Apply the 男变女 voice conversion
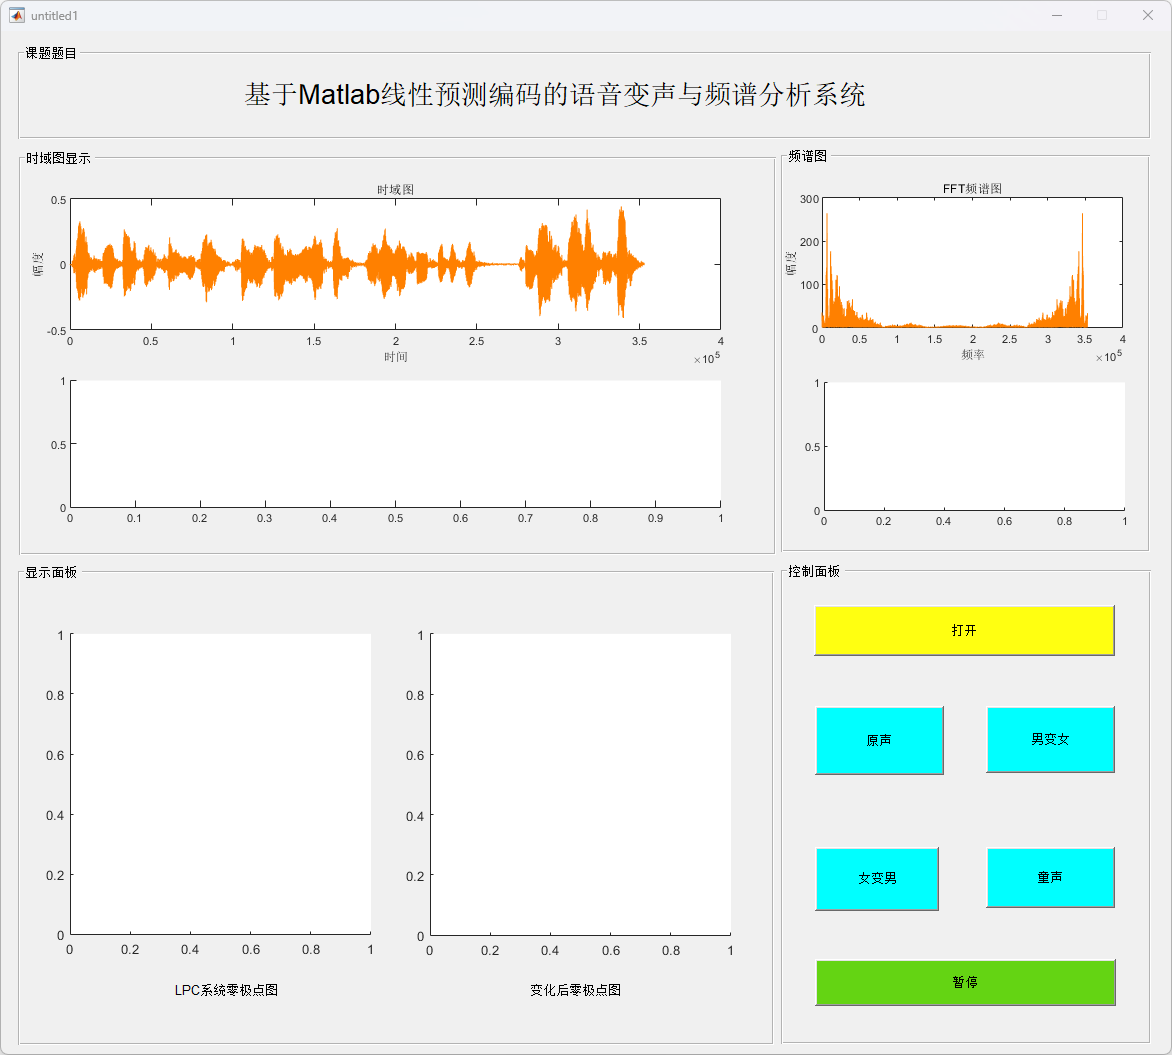Viewport: 1172px width, 1055px height. click(1050, 739)
